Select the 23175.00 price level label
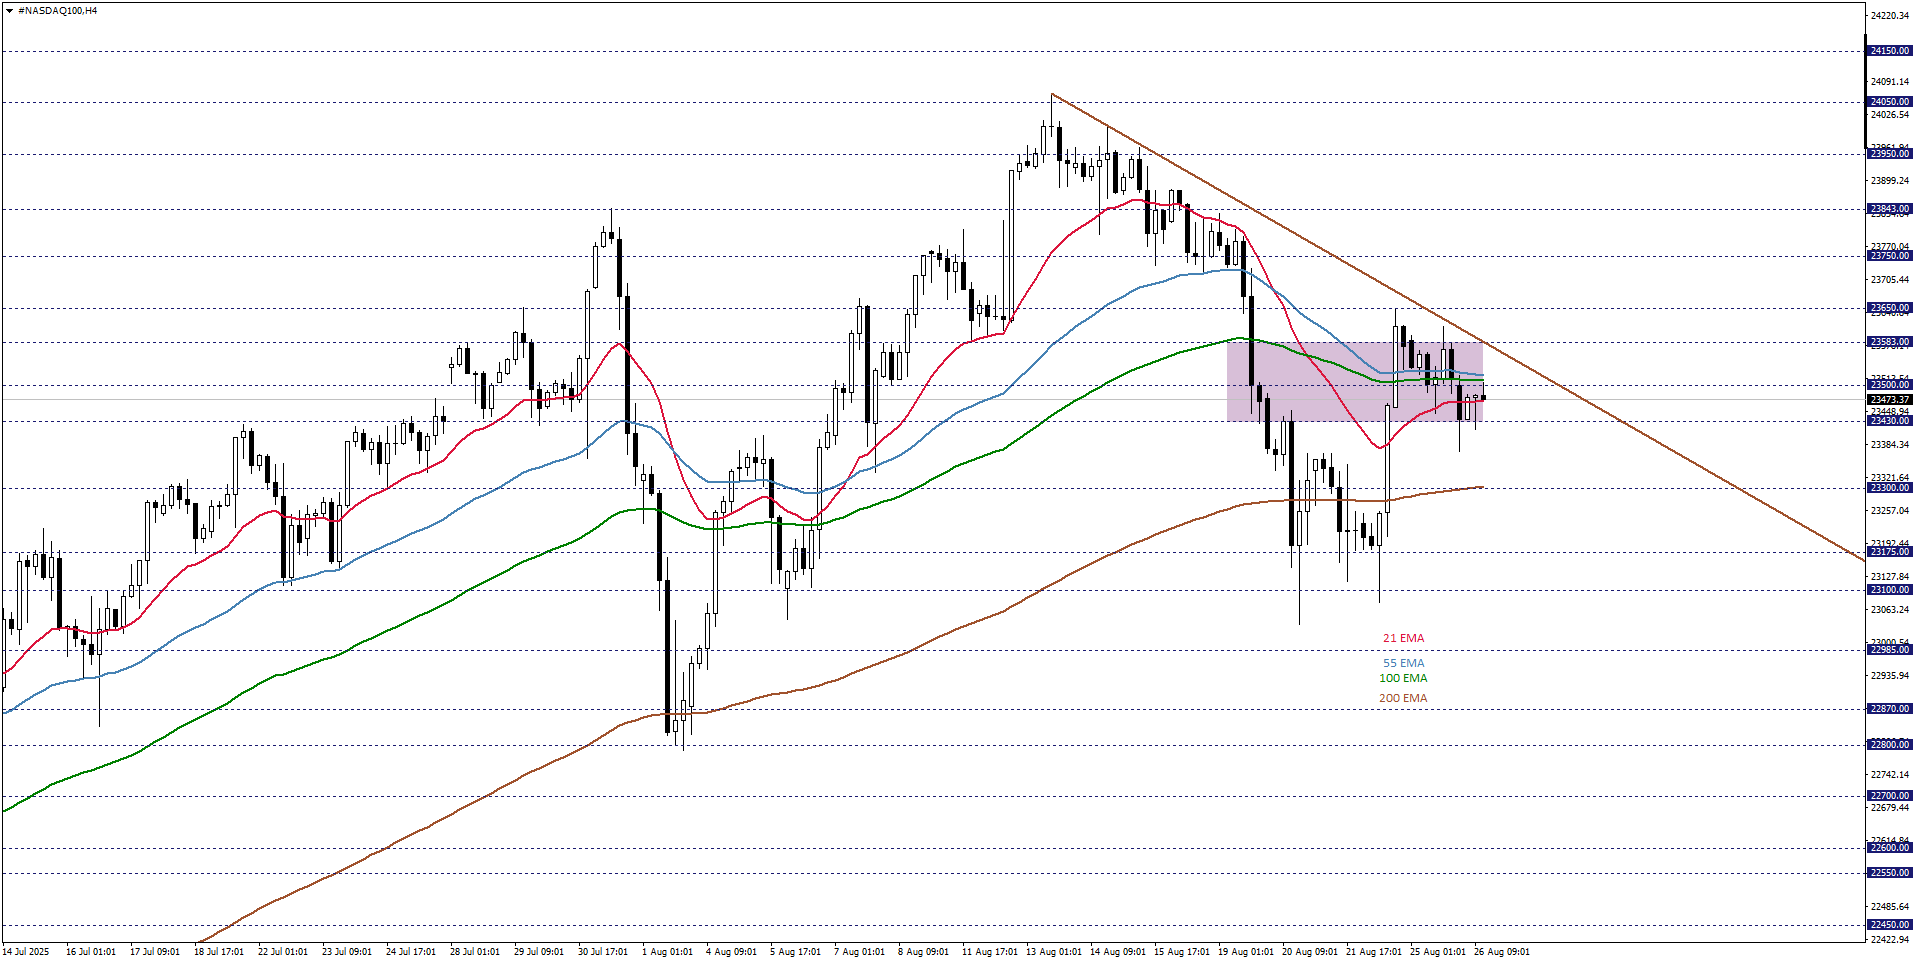1916x963 pixels. tap(1889, 552)
